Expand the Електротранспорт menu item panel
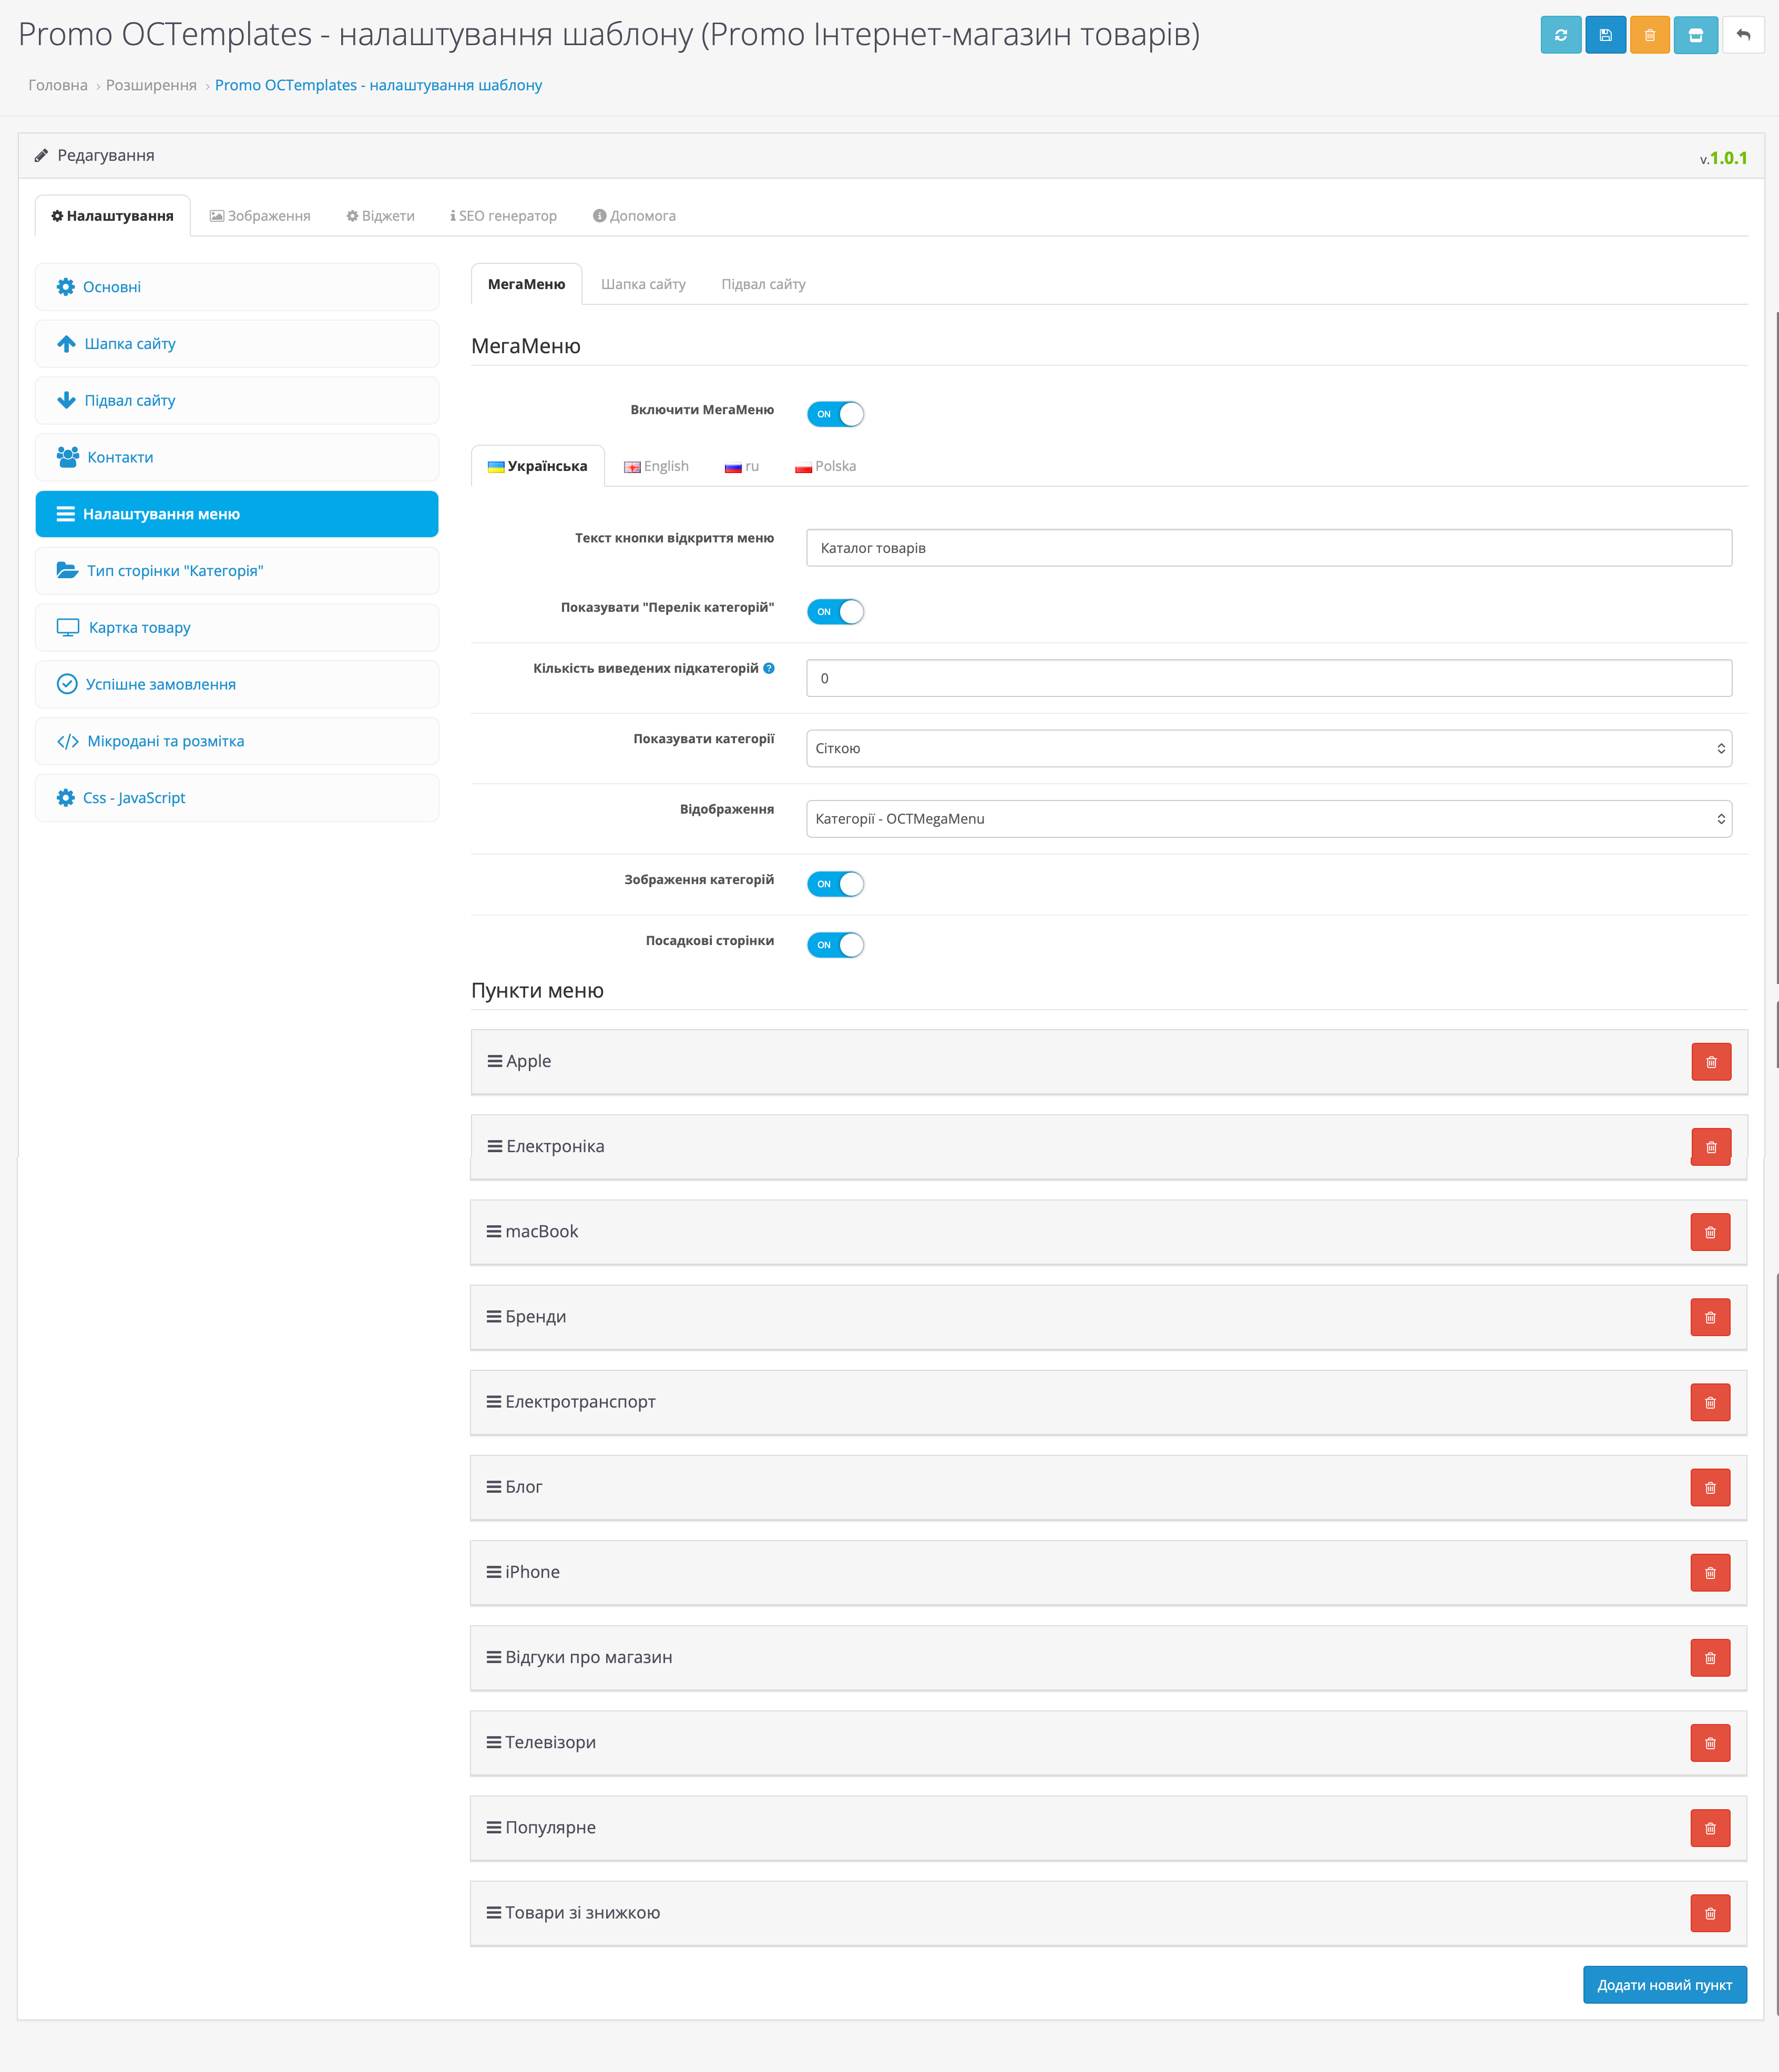This screenshot has height=2072, width=1779. (580, 1402)
